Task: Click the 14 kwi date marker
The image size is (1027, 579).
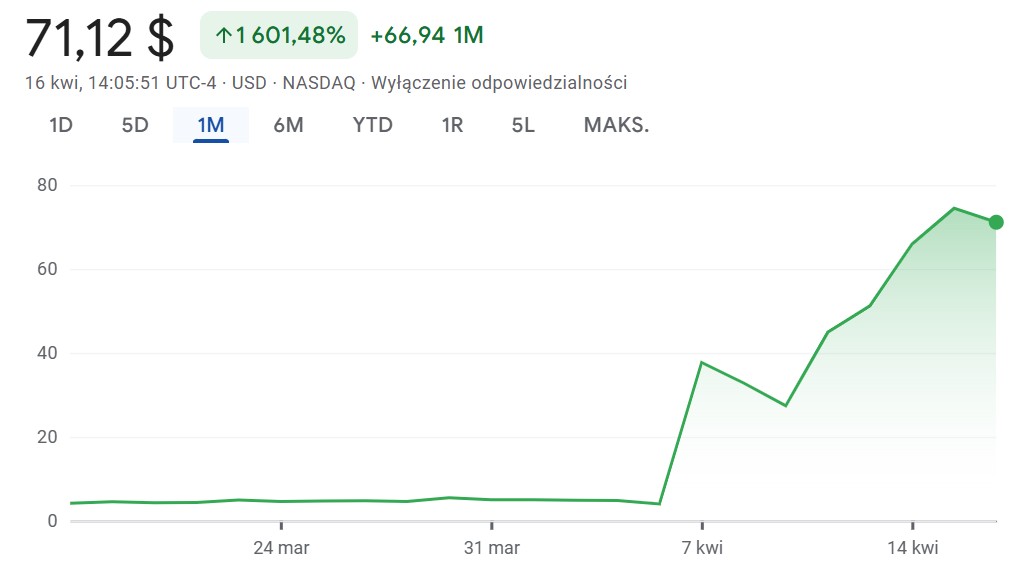Action: point(912,548)
